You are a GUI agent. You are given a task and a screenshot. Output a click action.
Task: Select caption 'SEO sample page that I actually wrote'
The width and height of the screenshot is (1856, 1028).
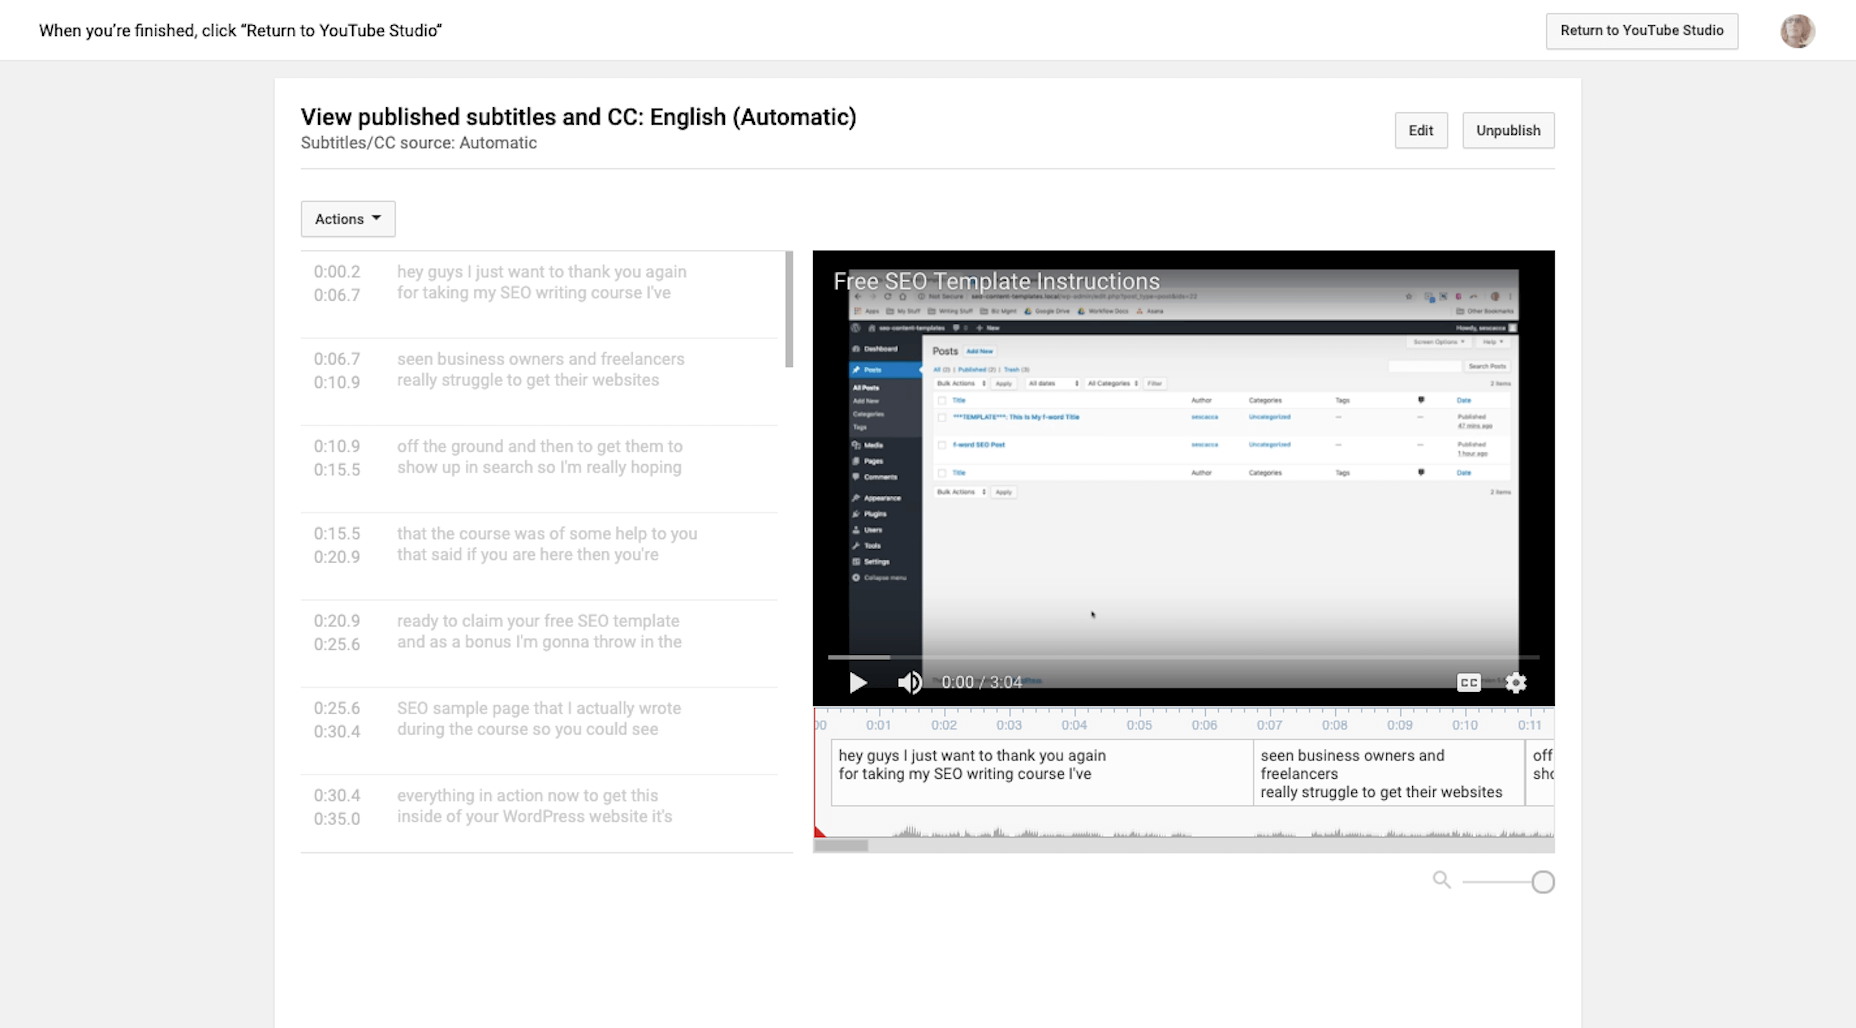[x=540, y=730]
